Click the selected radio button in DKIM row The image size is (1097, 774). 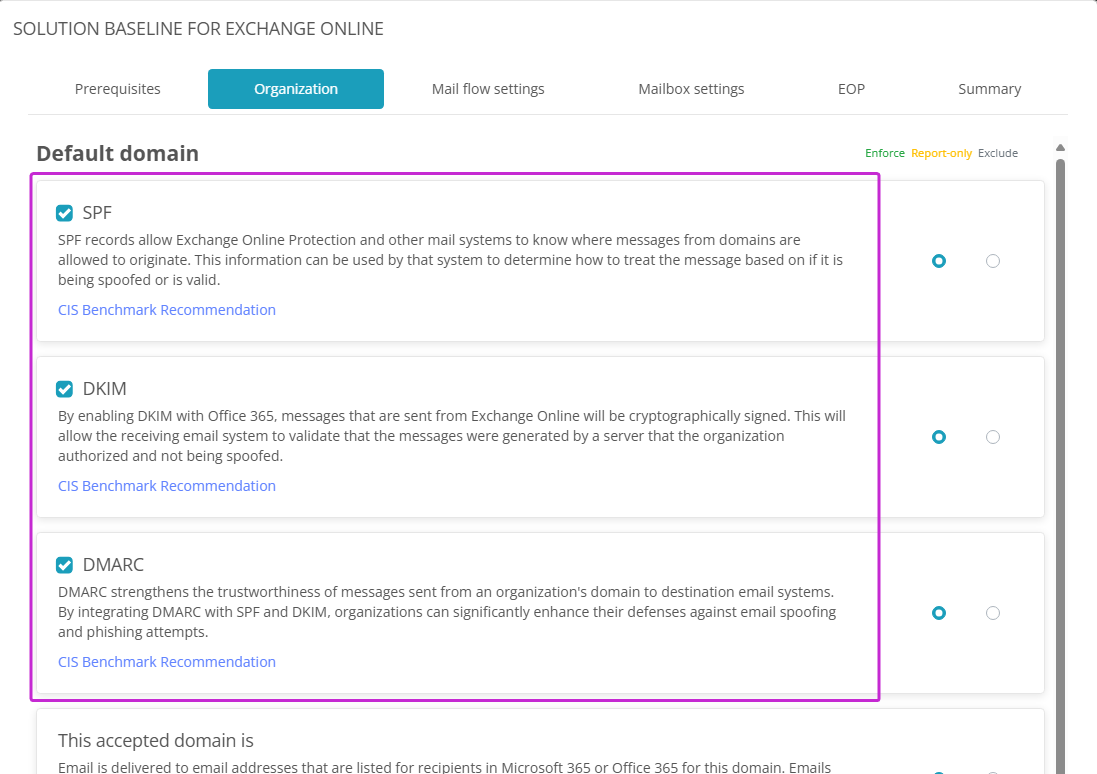click(x=938, y=437)
